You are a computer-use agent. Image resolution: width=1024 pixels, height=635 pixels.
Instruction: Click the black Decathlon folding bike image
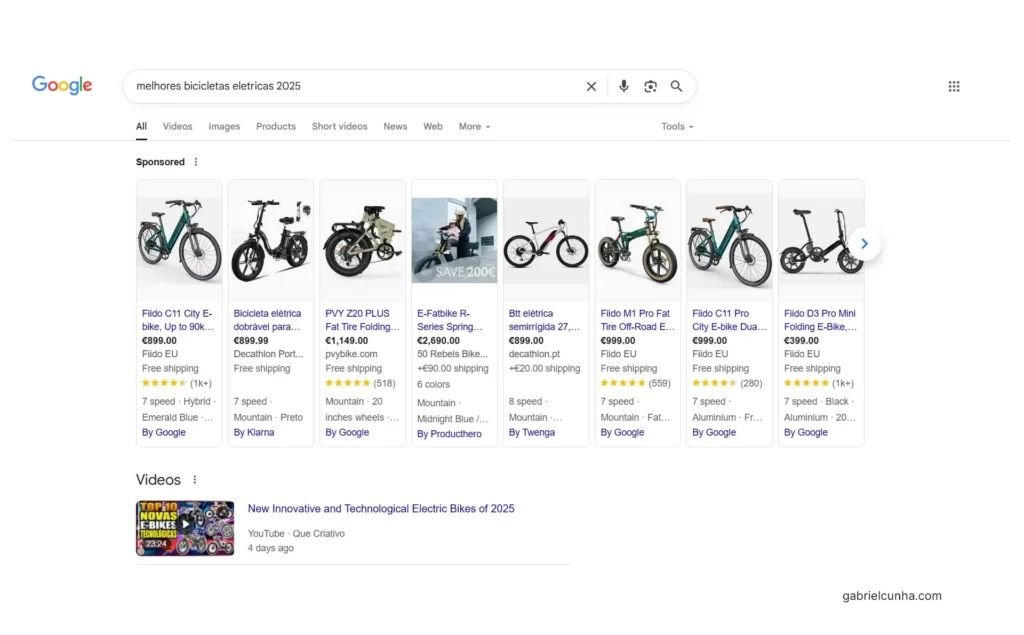pos(271,240)
